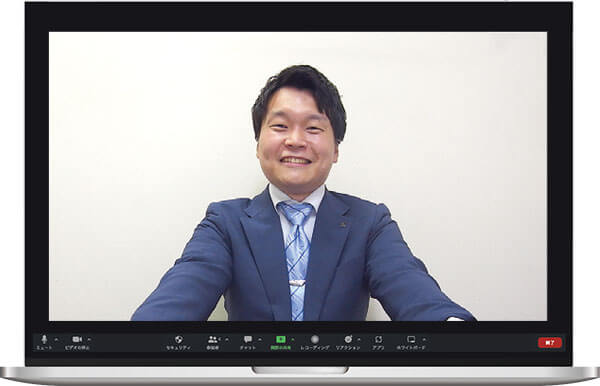
Task: Open the Apps icon
Action: click(378, 339)
